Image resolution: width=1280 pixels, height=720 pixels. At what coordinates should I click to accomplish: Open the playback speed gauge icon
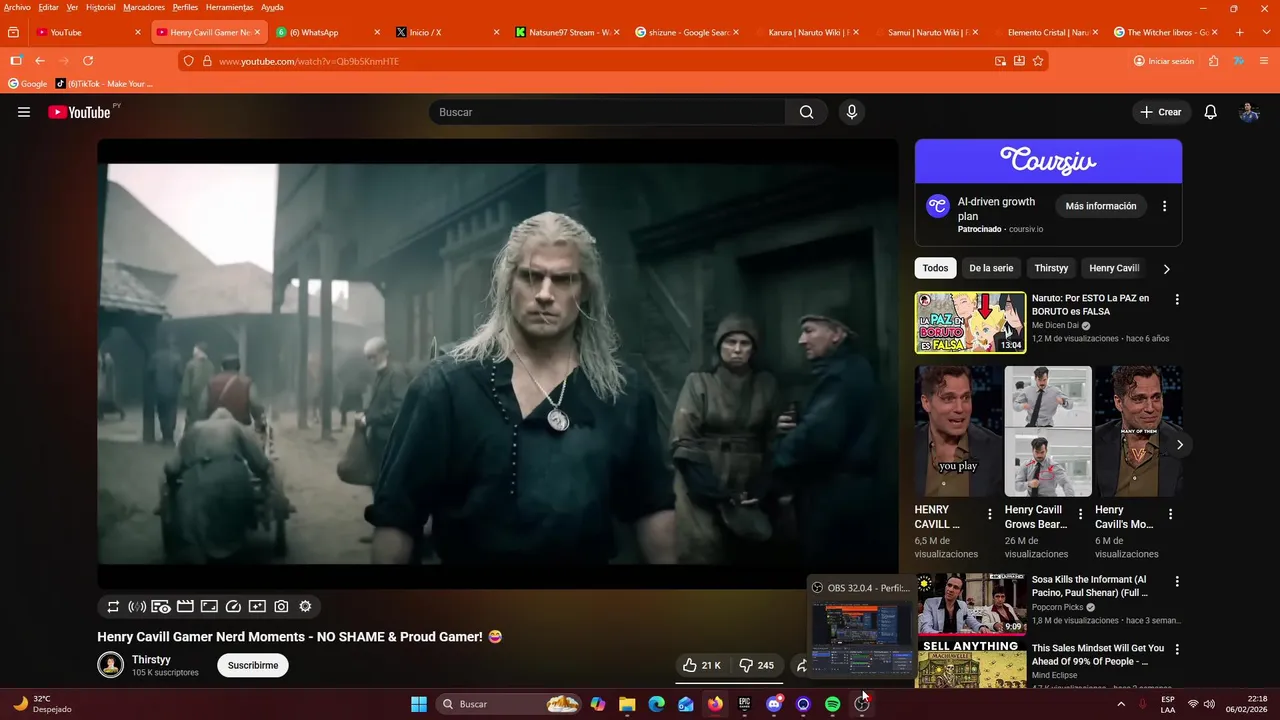pyautogui.click(x=233, y=606)
